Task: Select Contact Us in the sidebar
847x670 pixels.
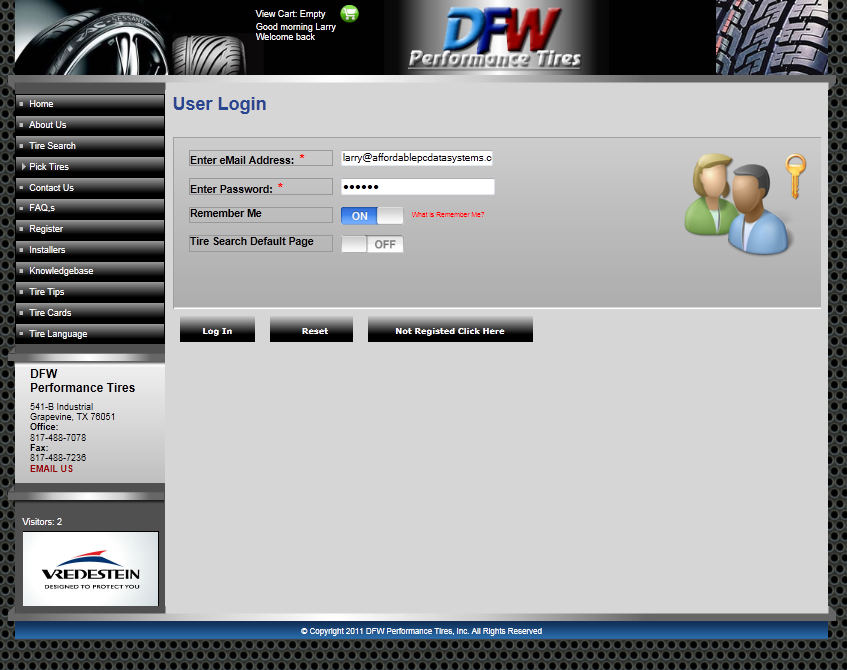Action: pyautogui.click(x=51, y=188)
